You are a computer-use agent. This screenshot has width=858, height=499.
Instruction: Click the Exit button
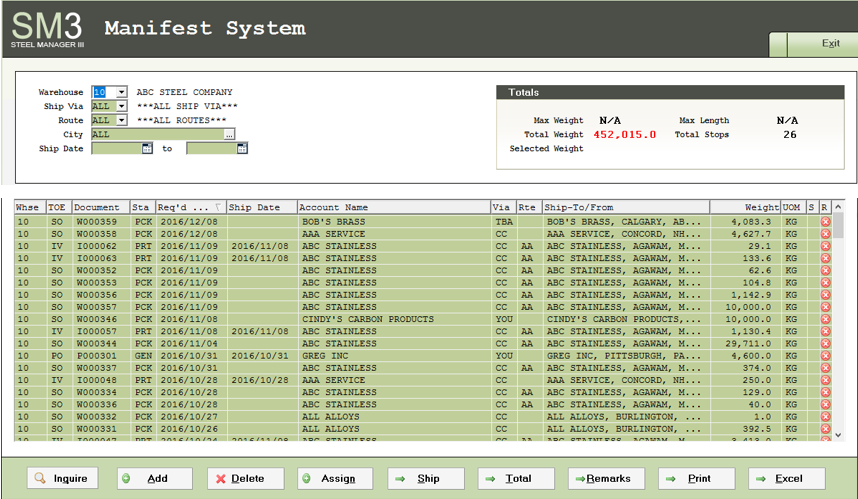822,44
